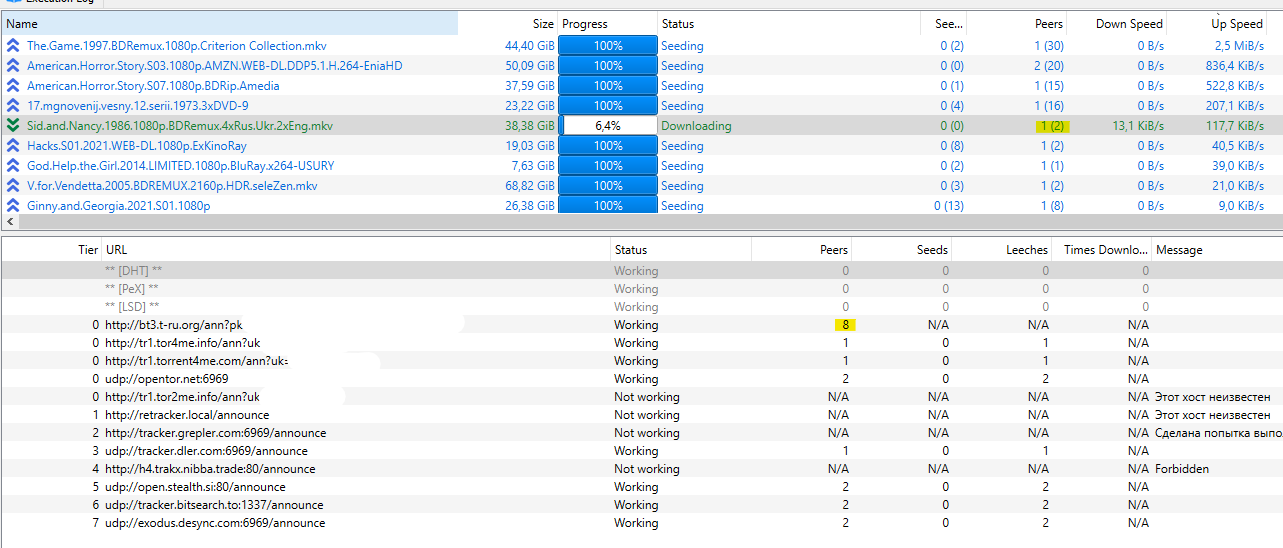Select h4.trakx.nibba.trade:80 tracker
Image resolution: width=1283 pixels, height=548 pixels.
tap(210, 469)
